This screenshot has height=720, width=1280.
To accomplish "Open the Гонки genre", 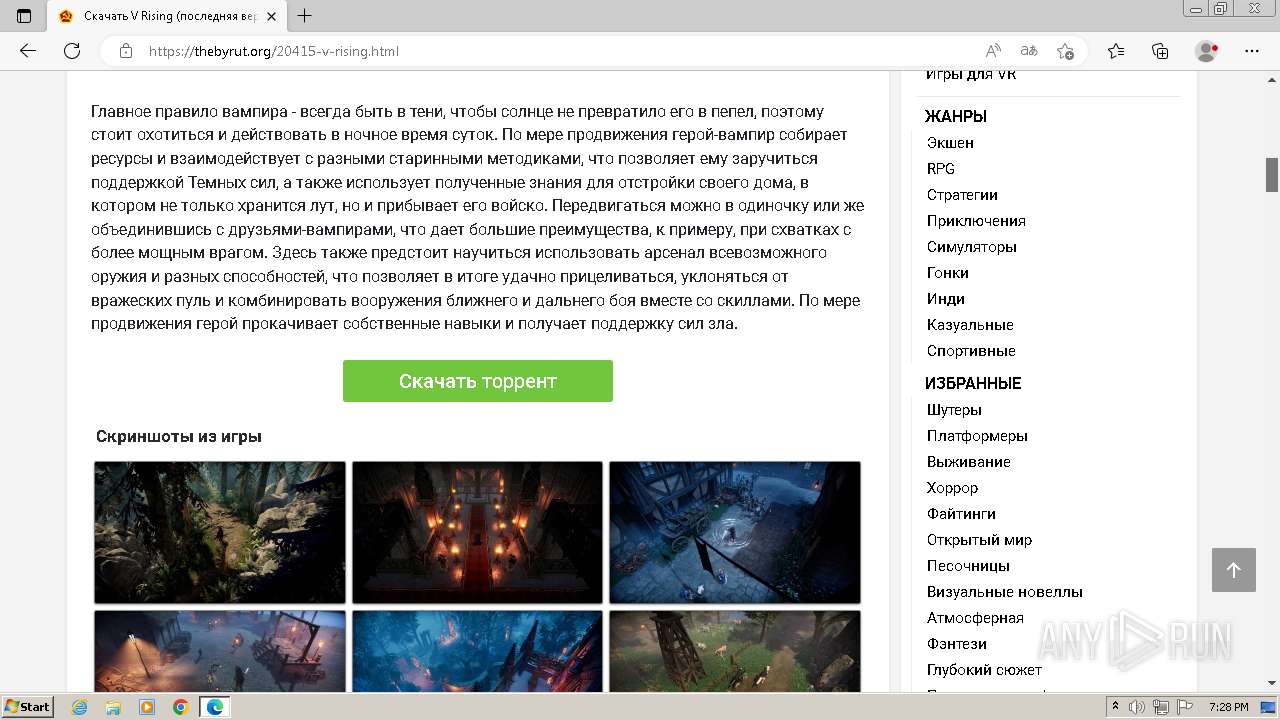I will [x=948, y=273].
